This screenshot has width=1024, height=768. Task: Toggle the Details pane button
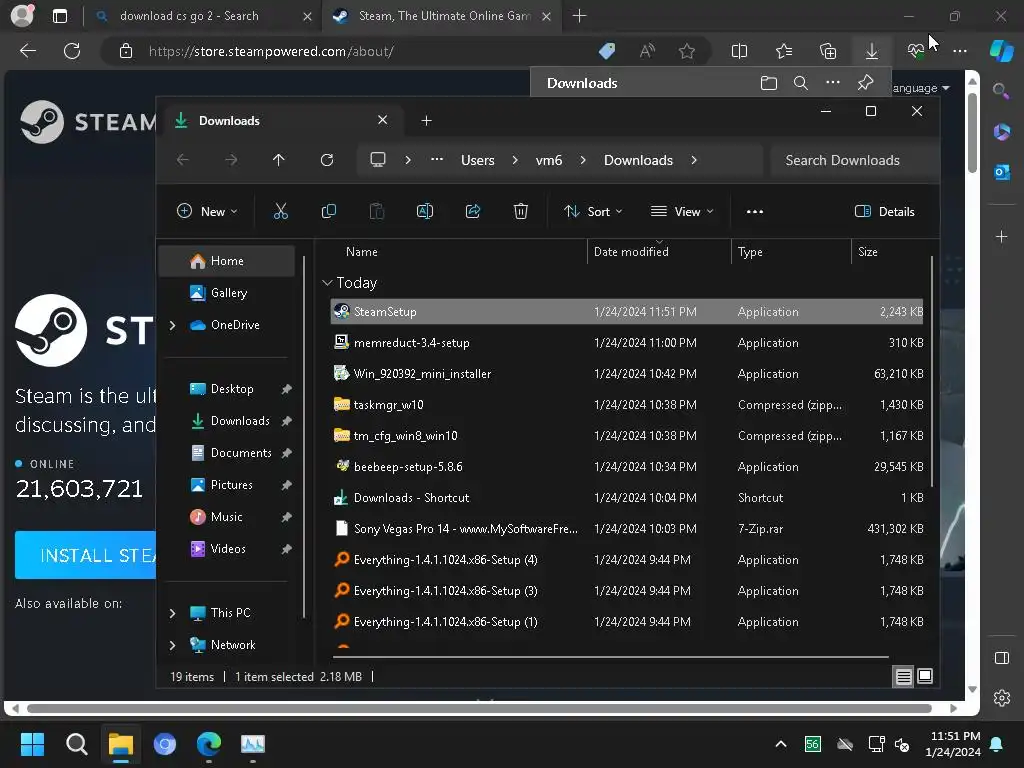[885, 211]
